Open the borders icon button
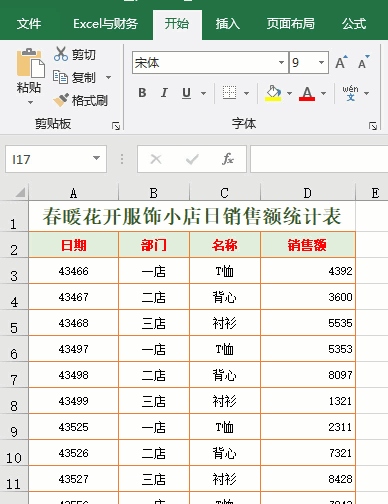 click(x=229, y=93)
